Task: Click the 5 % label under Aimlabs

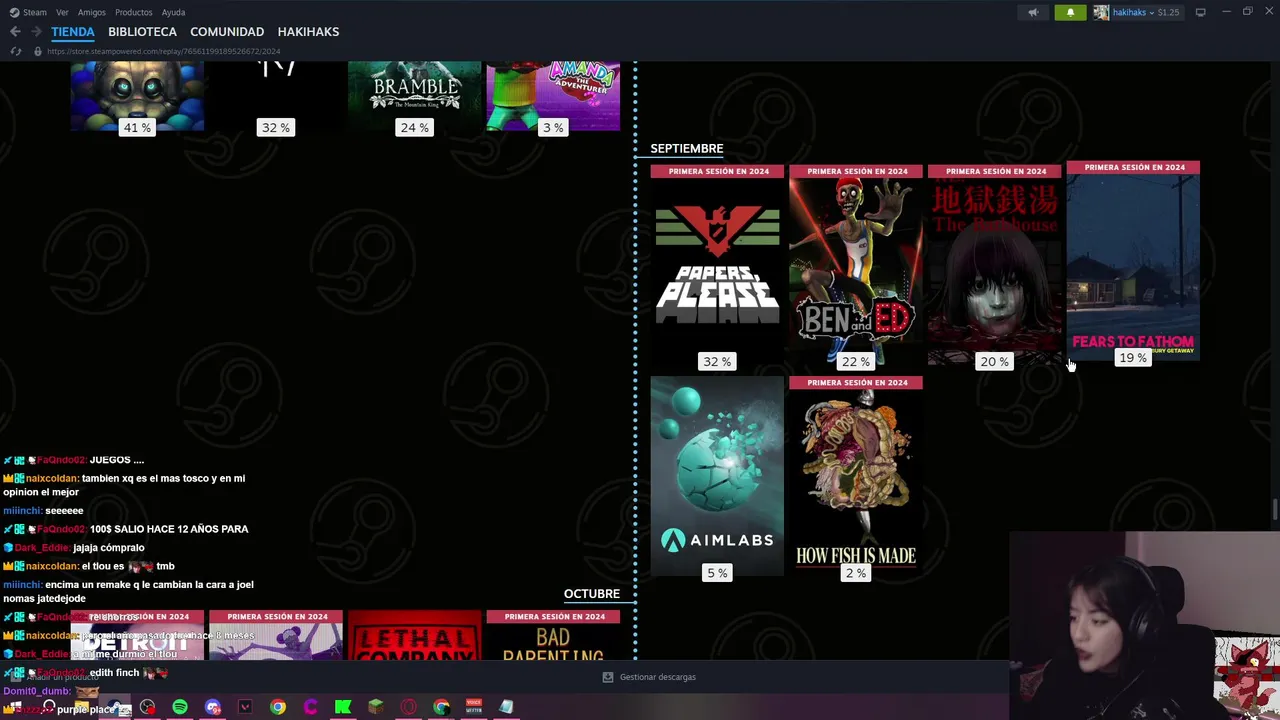Action: coord(717,573)
